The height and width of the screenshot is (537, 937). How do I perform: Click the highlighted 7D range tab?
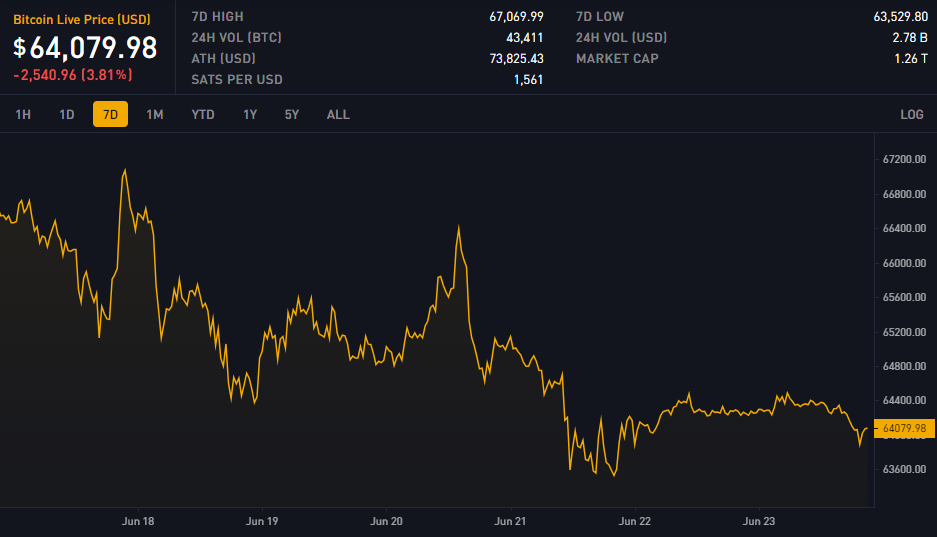(x=110, y=115)
